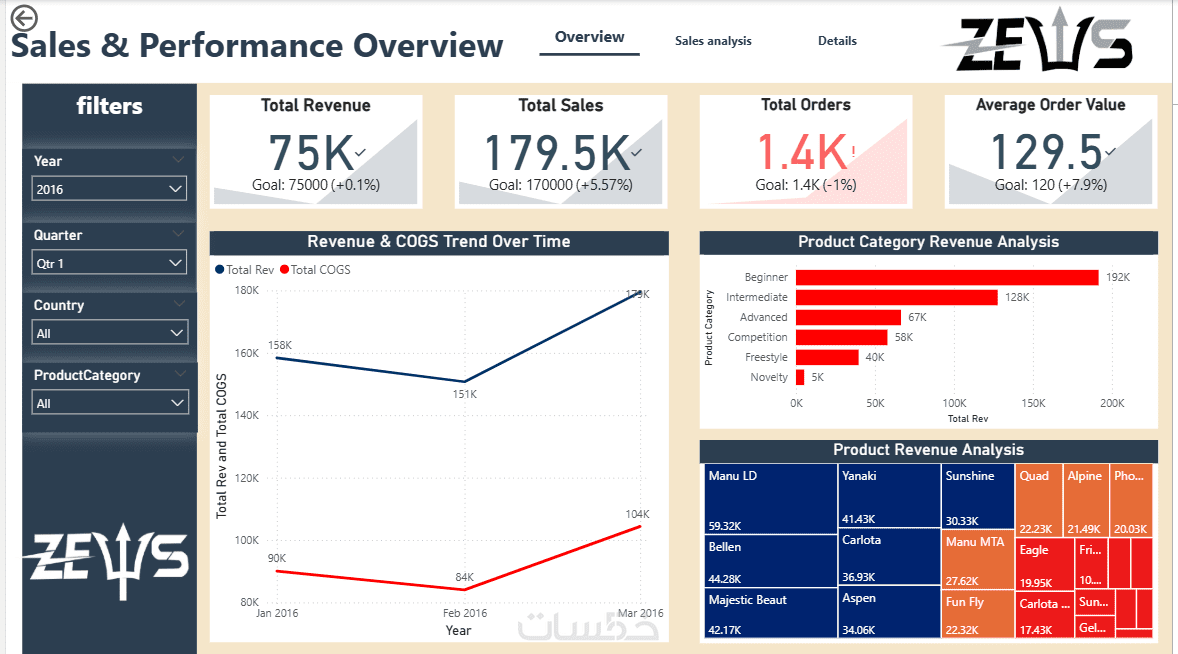Select the Yanaki treemap tile
Screen dimensions: 1178x654
[x=890, y=496]
